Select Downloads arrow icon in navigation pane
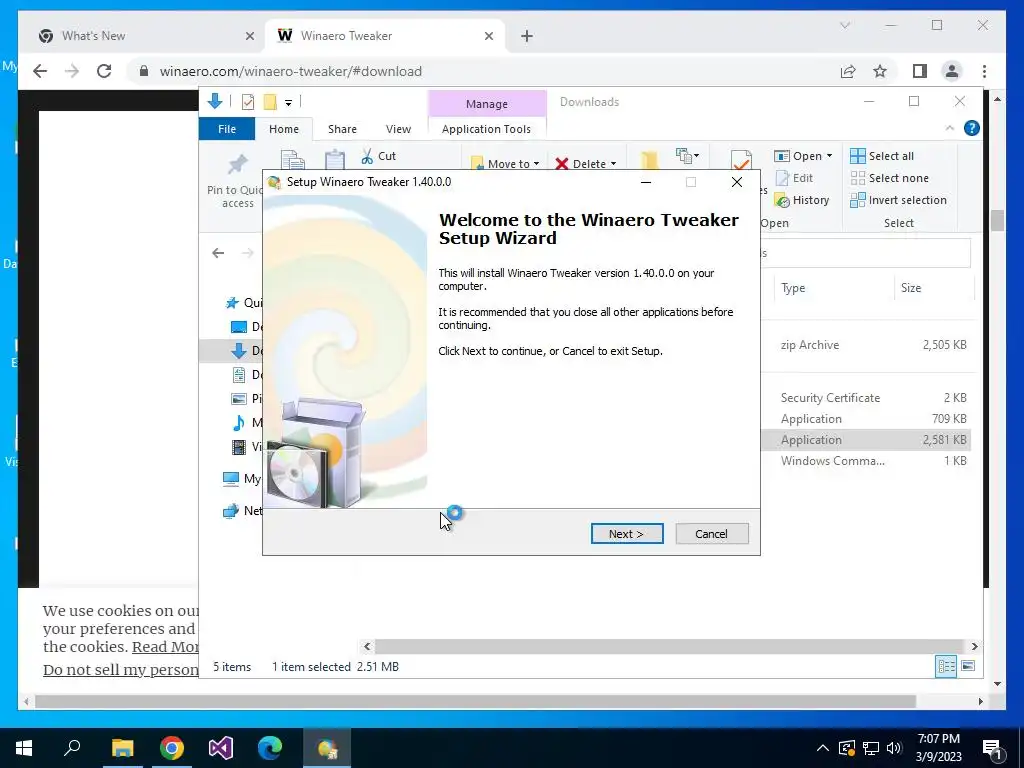 point(238,351)
